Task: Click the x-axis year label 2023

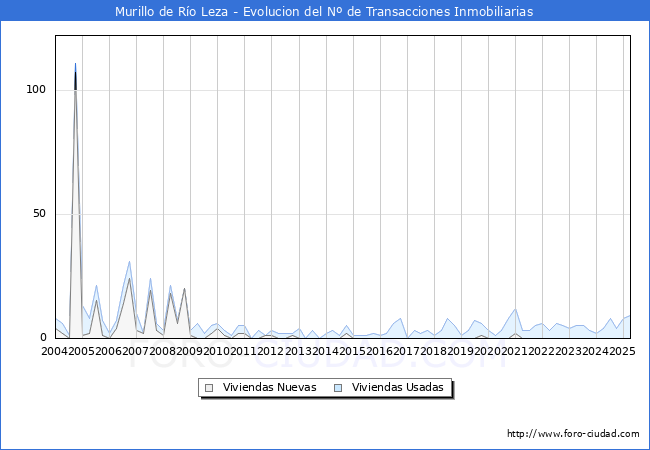Action: [x=568, y=351]
